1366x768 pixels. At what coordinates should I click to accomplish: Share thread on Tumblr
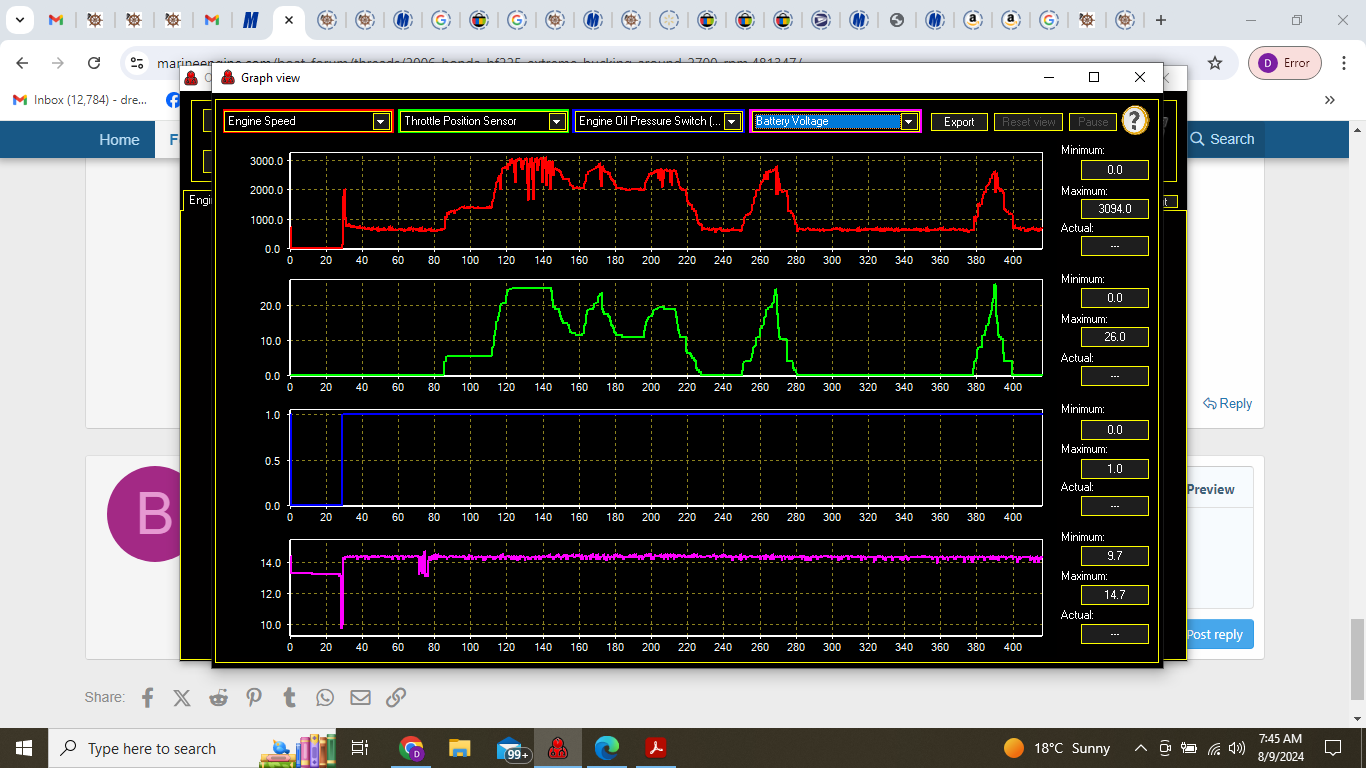290,697
